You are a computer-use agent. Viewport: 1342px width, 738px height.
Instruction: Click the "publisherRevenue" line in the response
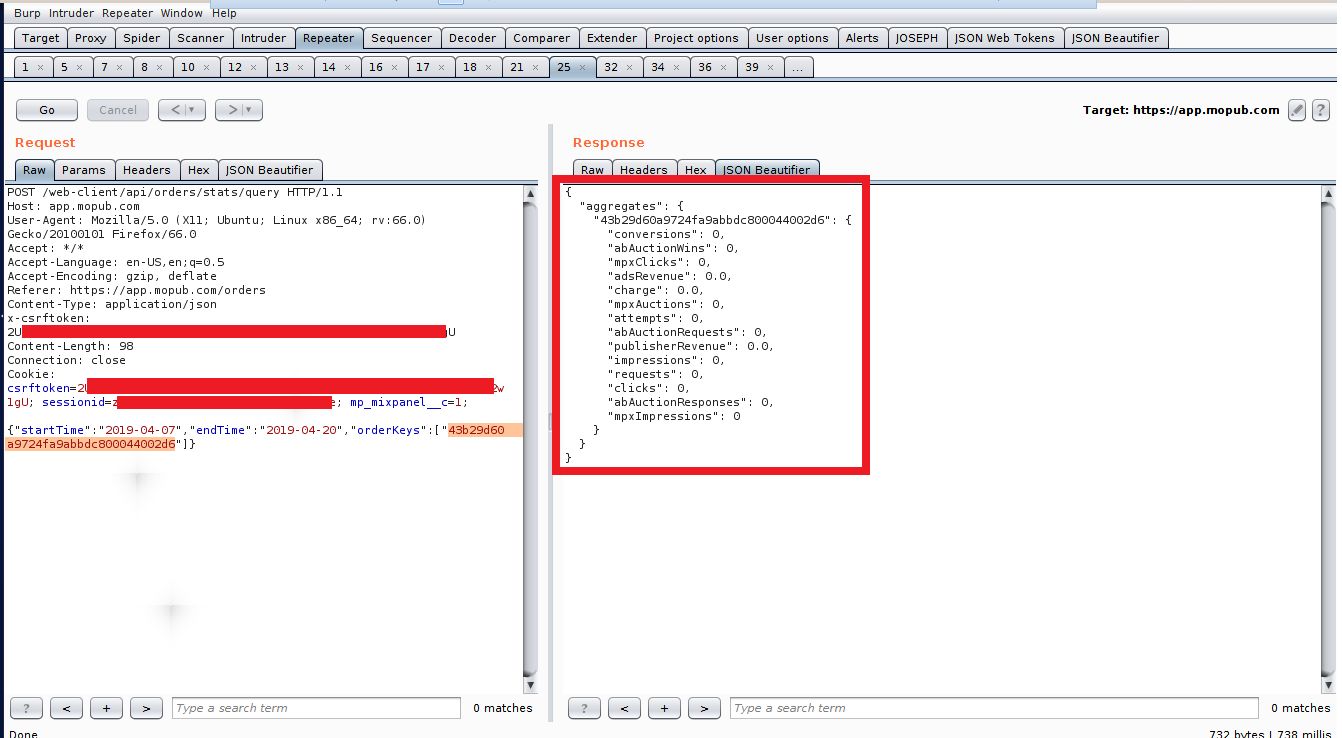click(691, 346)
